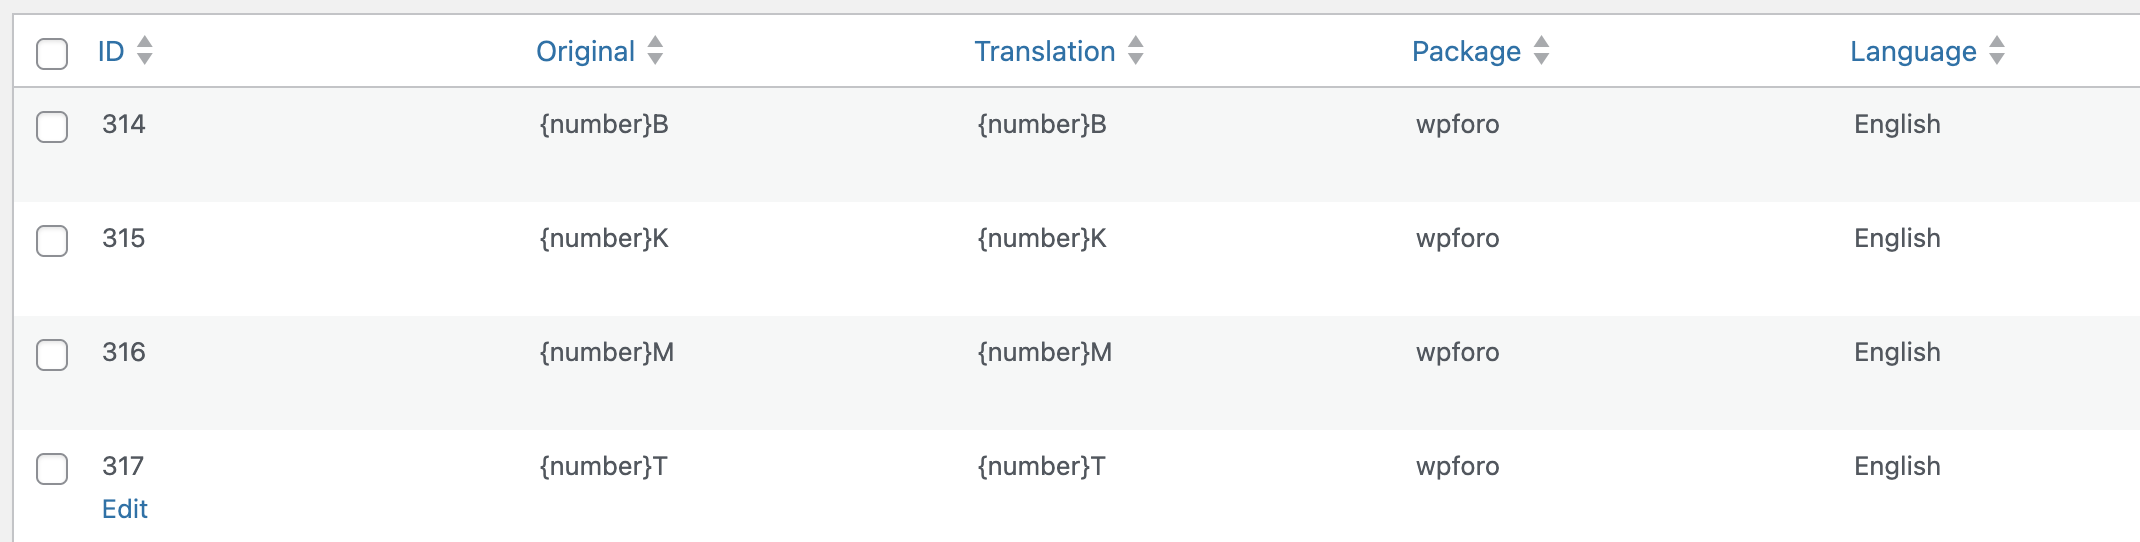Toggle the select-all checkbox in header
2140x542 pixels.
52,53
